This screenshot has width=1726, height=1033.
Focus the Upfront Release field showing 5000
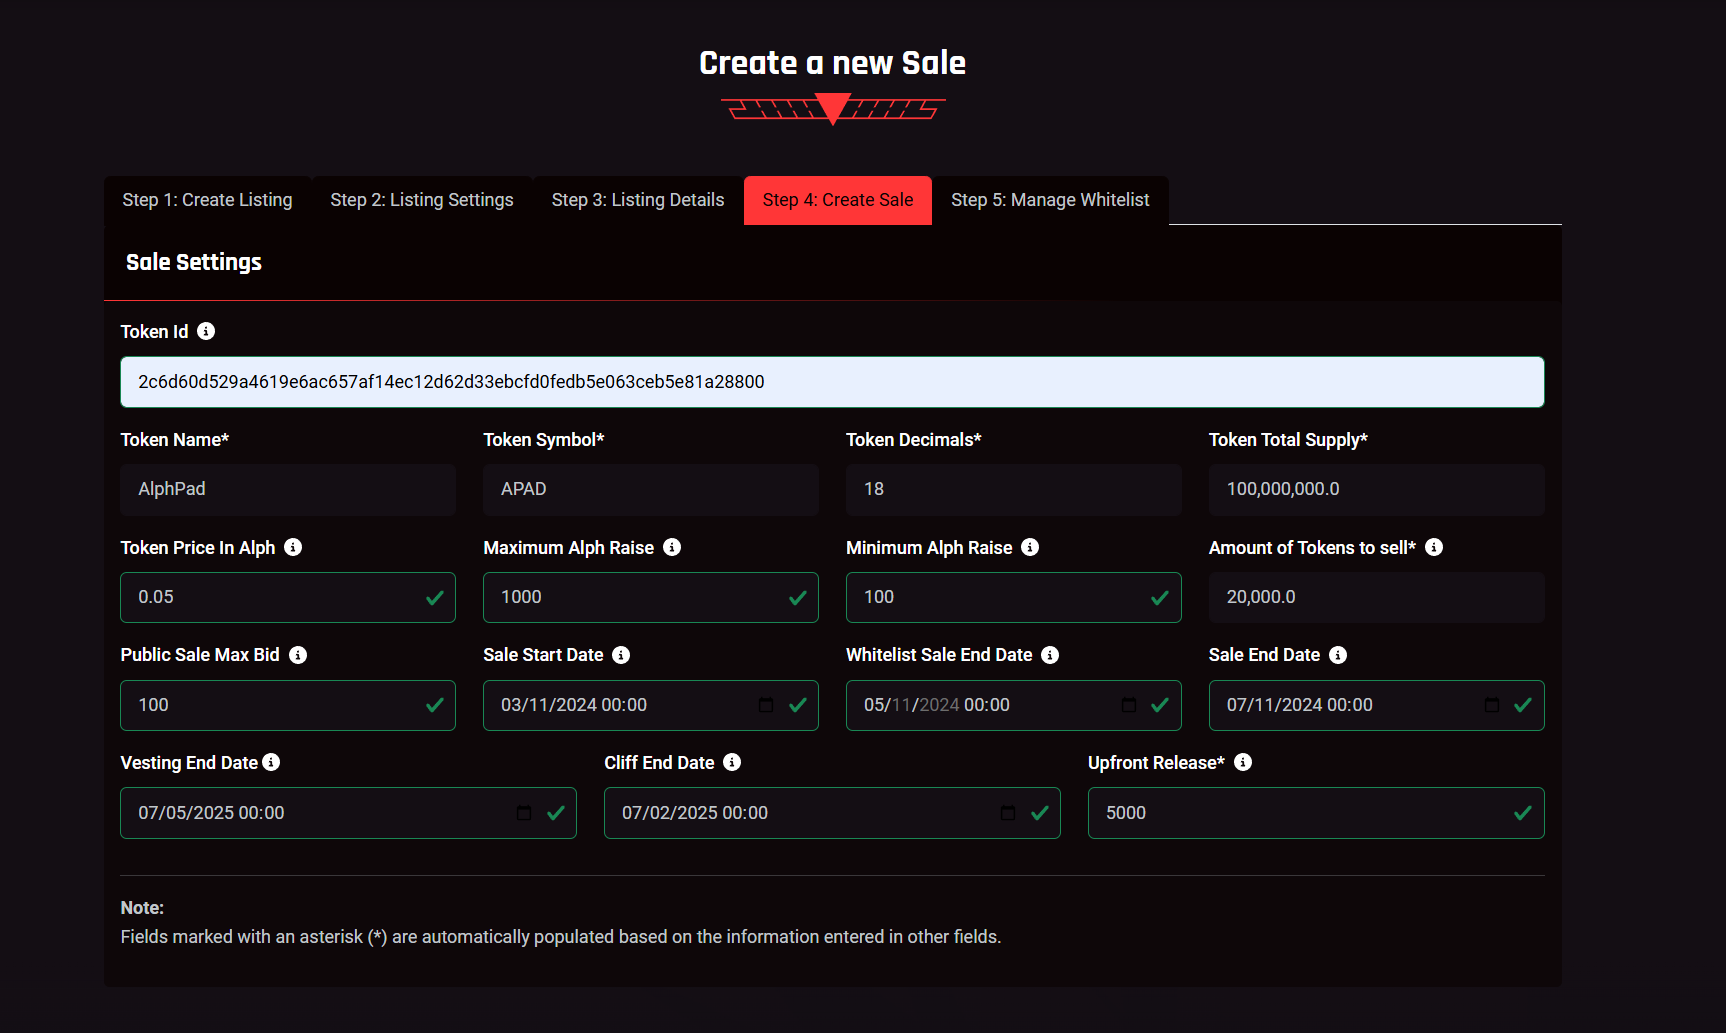(x=1300, y=813)
